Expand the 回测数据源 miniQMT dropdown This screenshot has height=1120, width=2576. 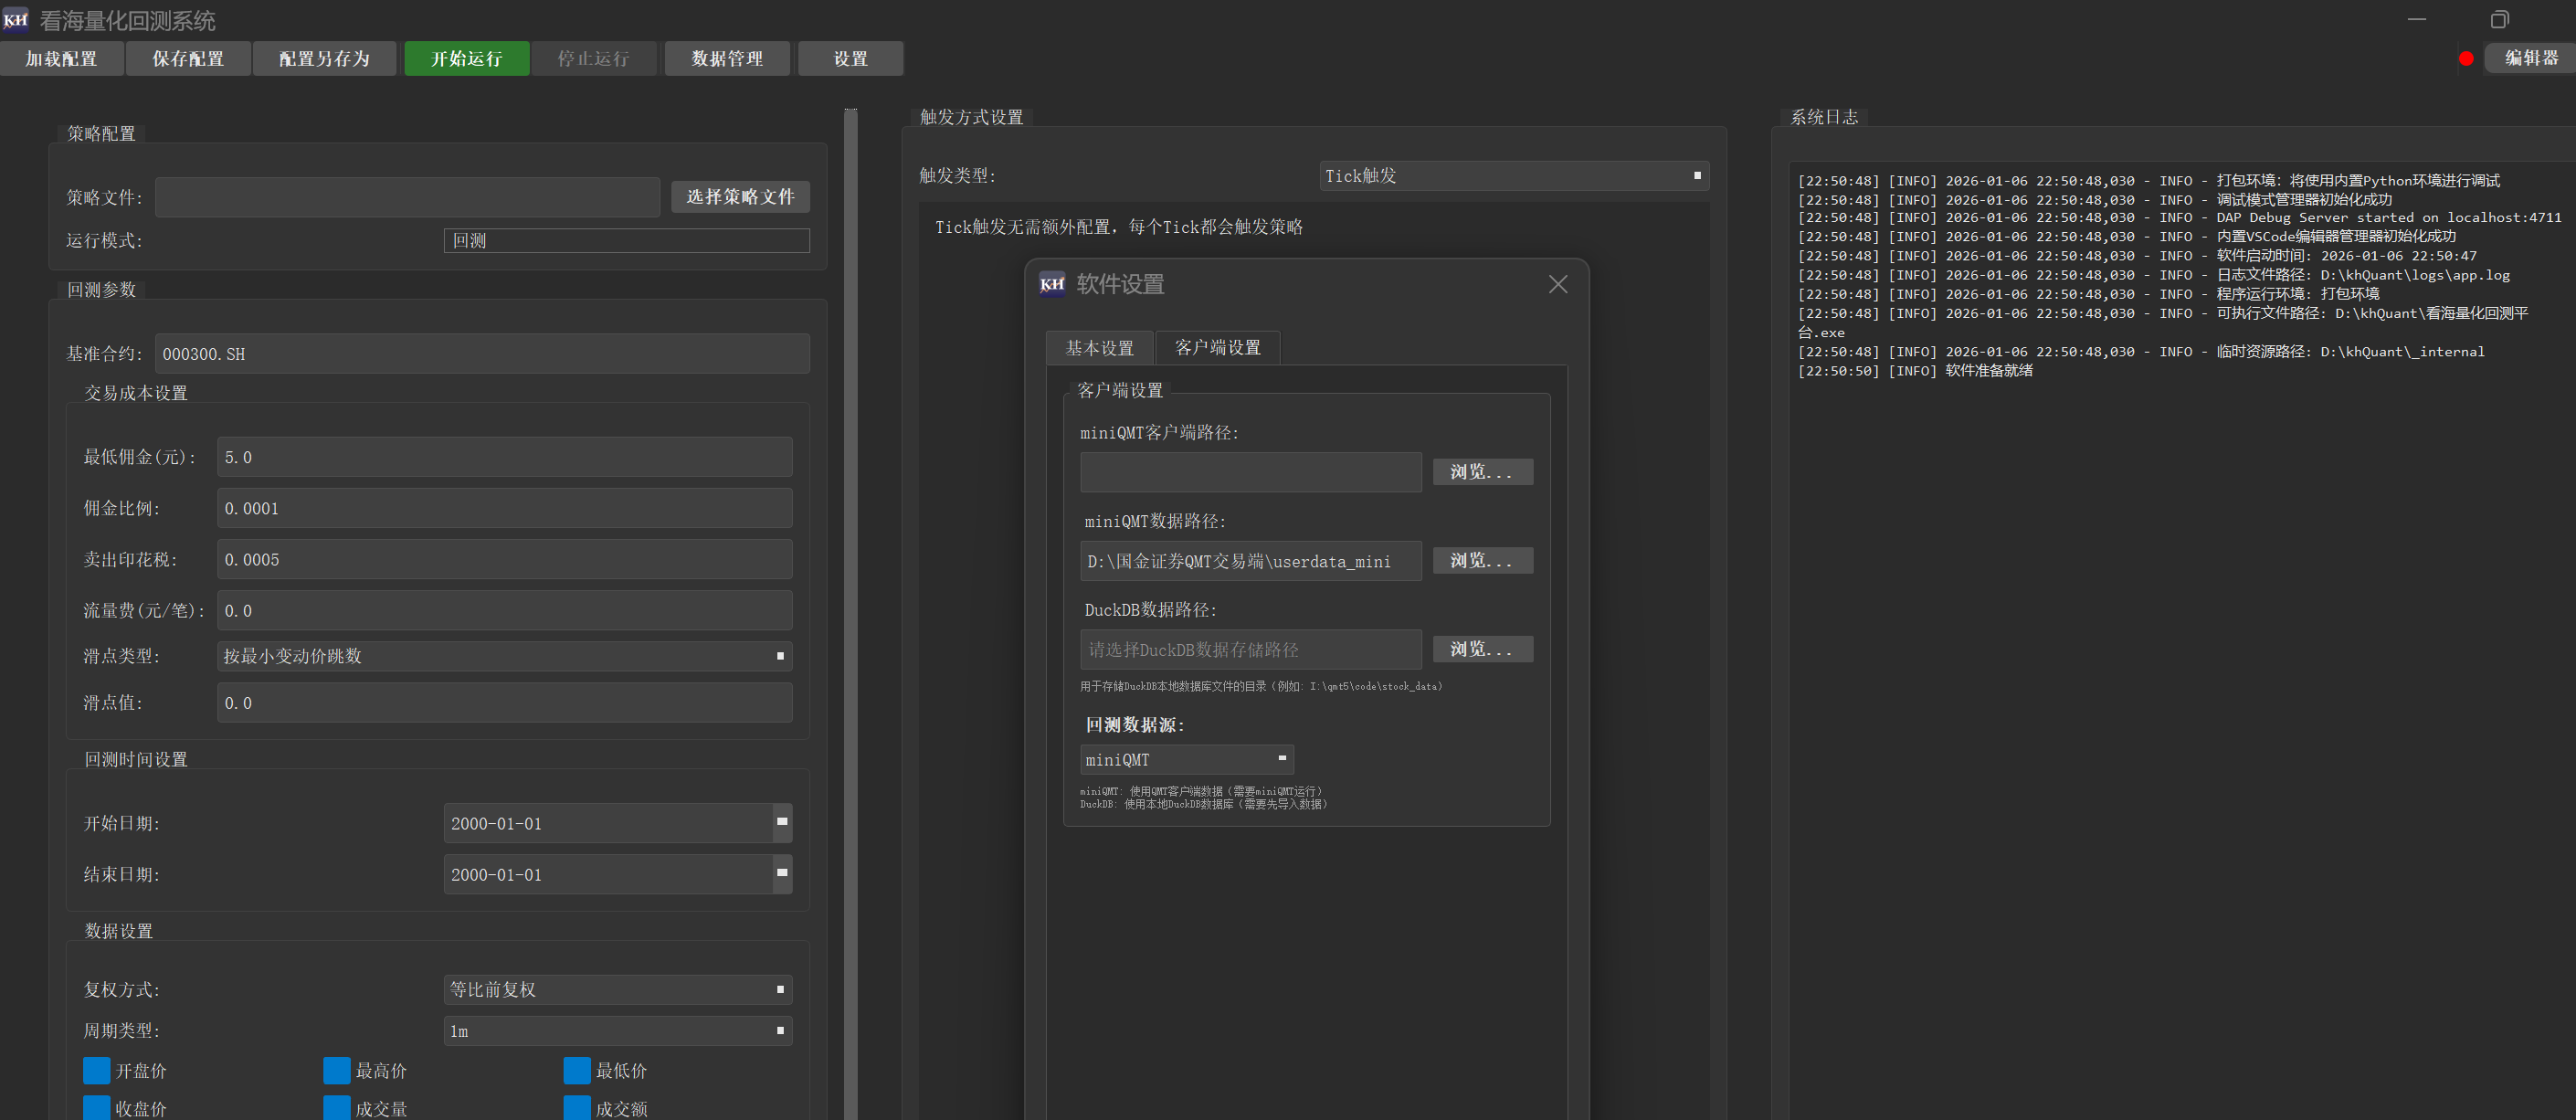pos(1186,759)
